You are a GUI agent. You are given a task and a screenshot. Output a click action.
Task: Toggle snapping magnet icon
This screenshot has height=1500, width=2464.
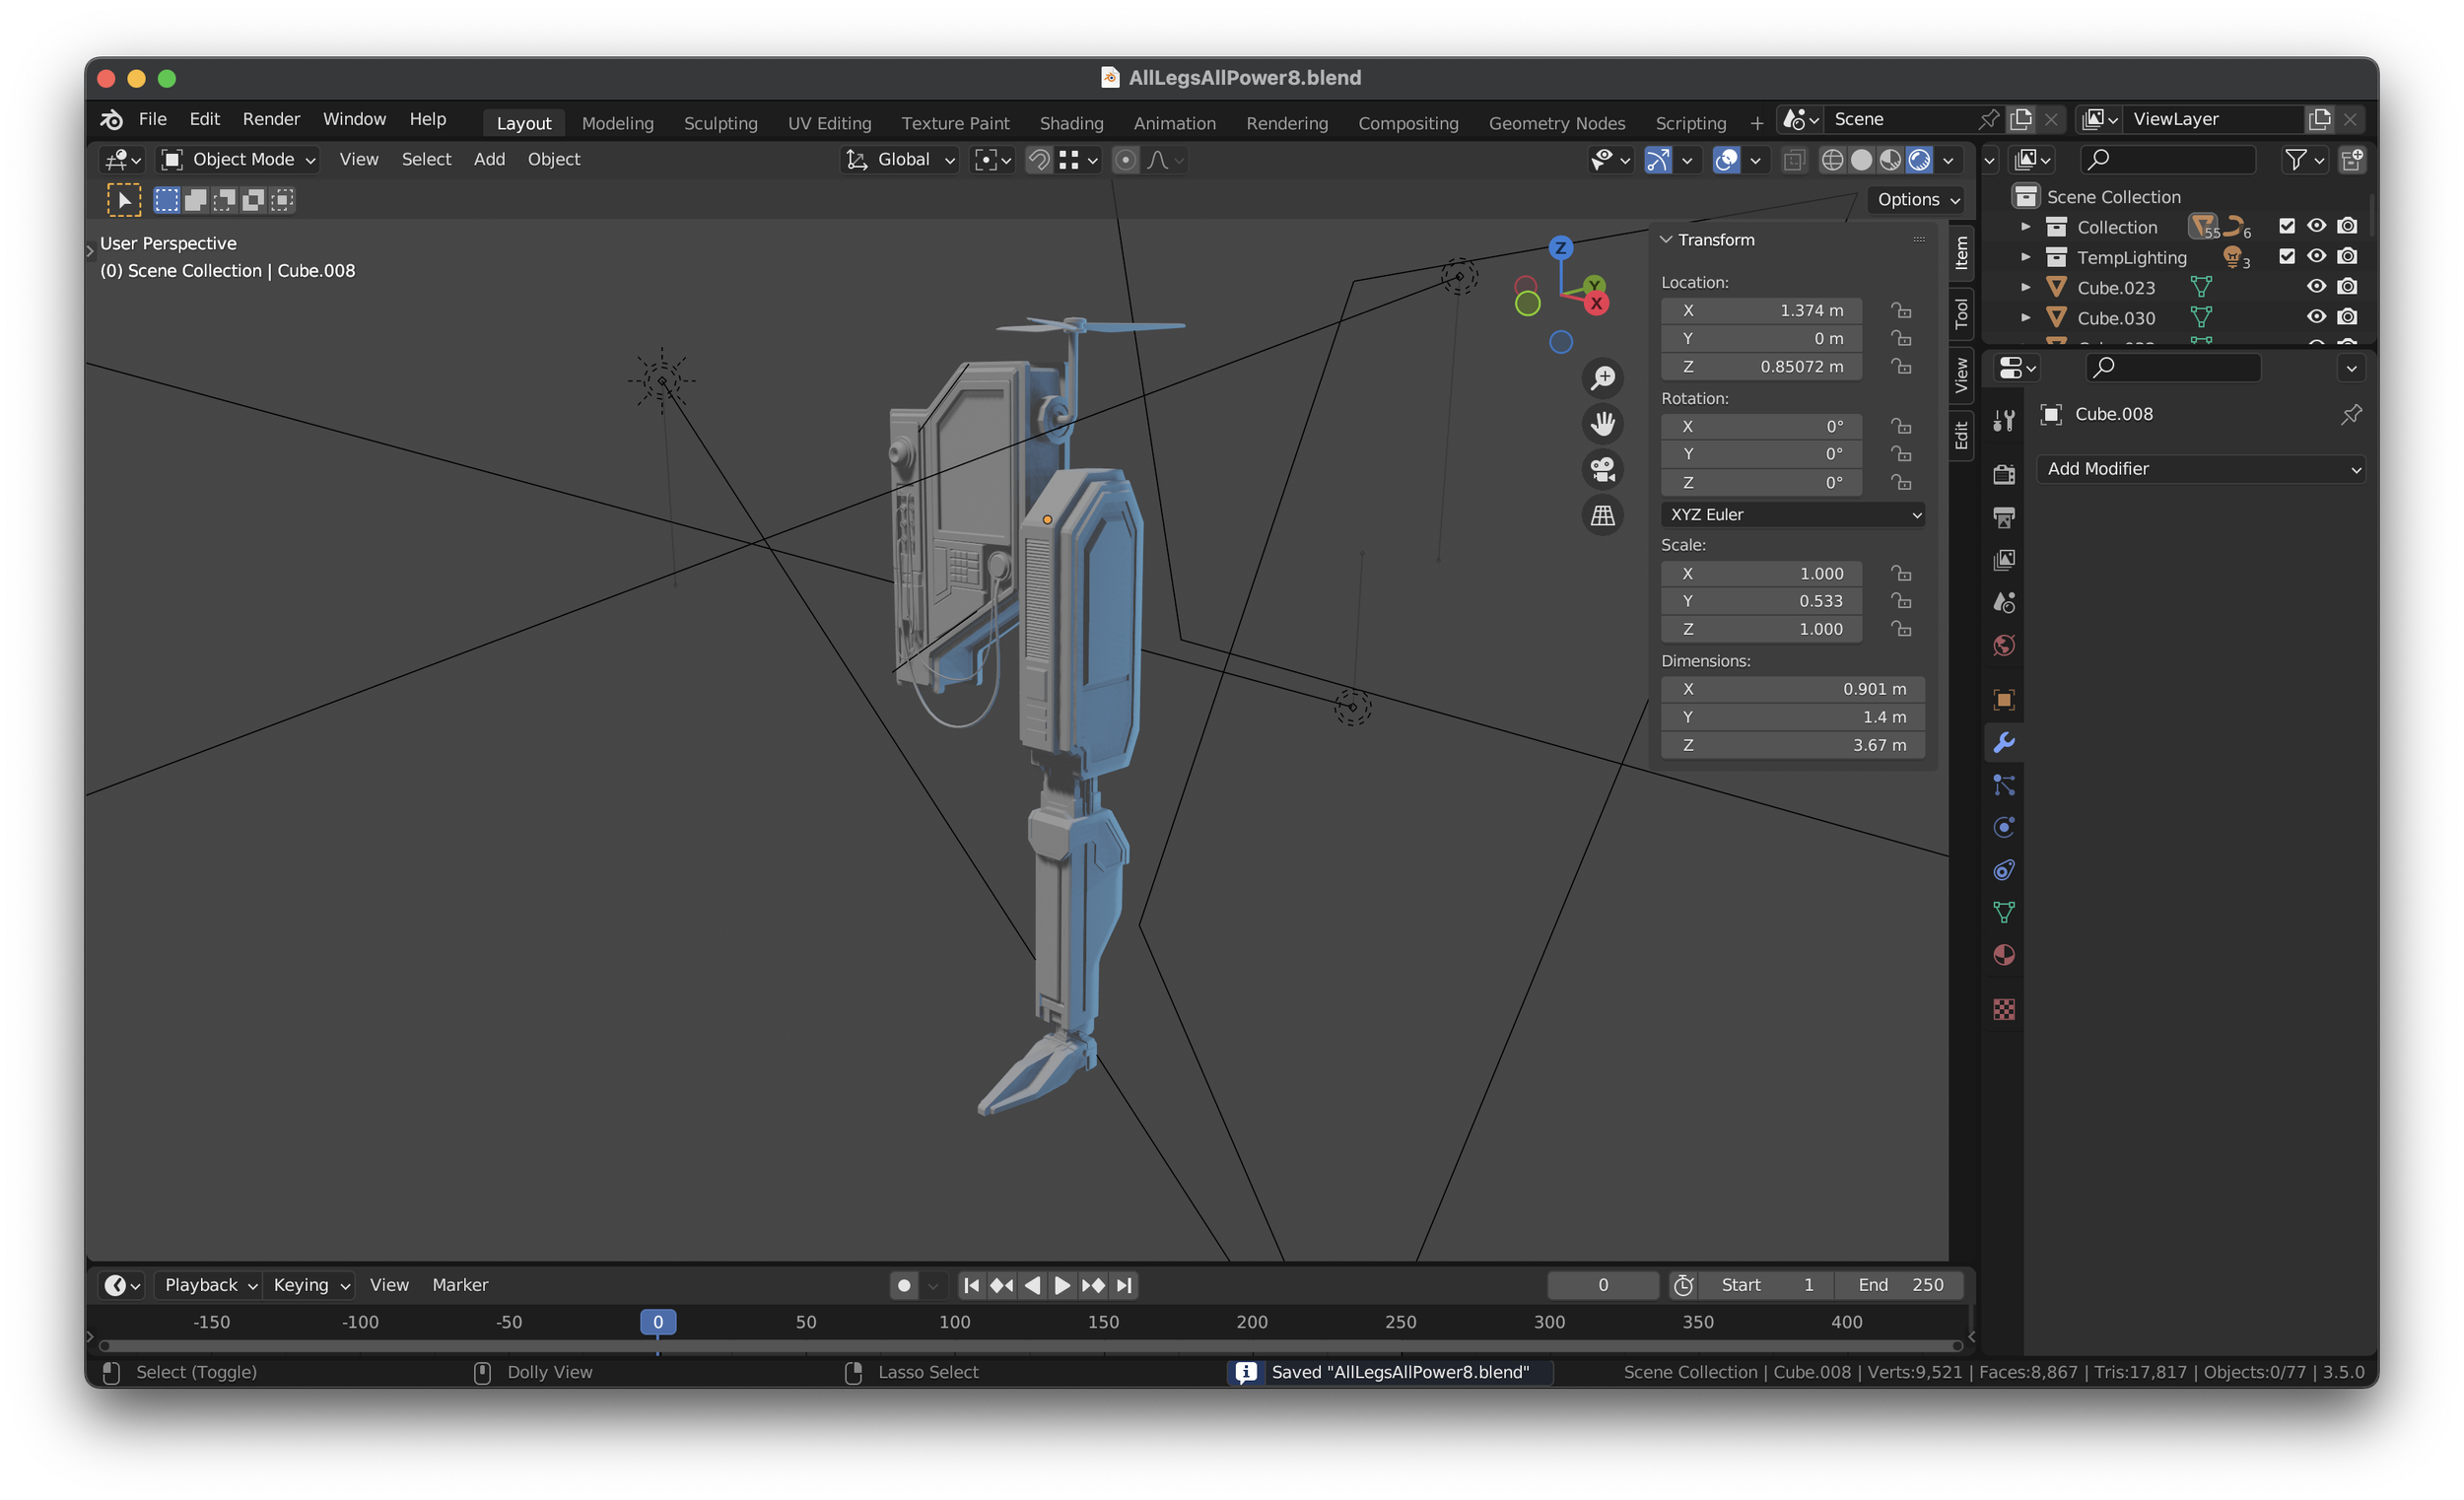(1039, 160)
